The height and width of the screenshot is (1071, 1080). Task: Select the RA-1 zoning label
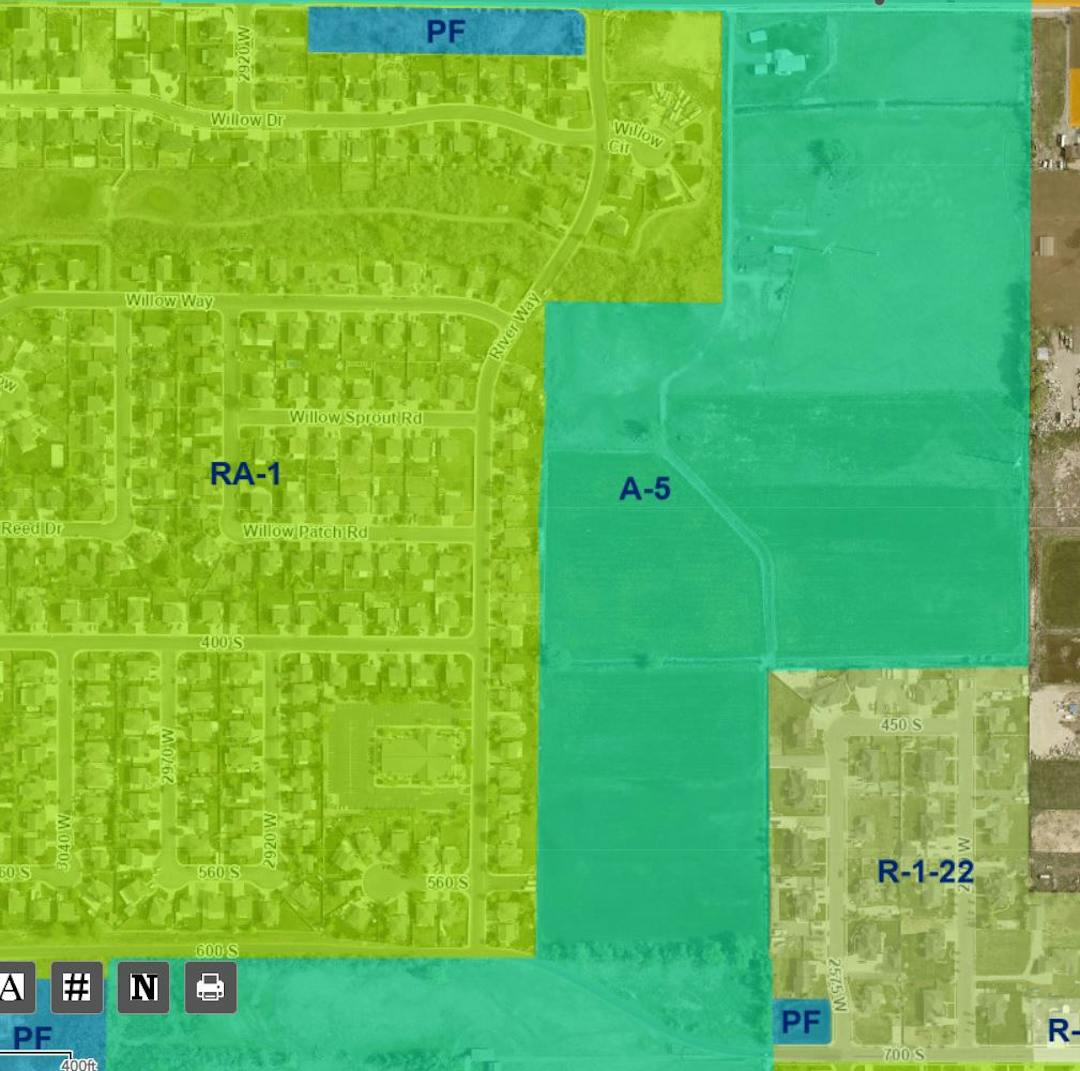[245, 474]
